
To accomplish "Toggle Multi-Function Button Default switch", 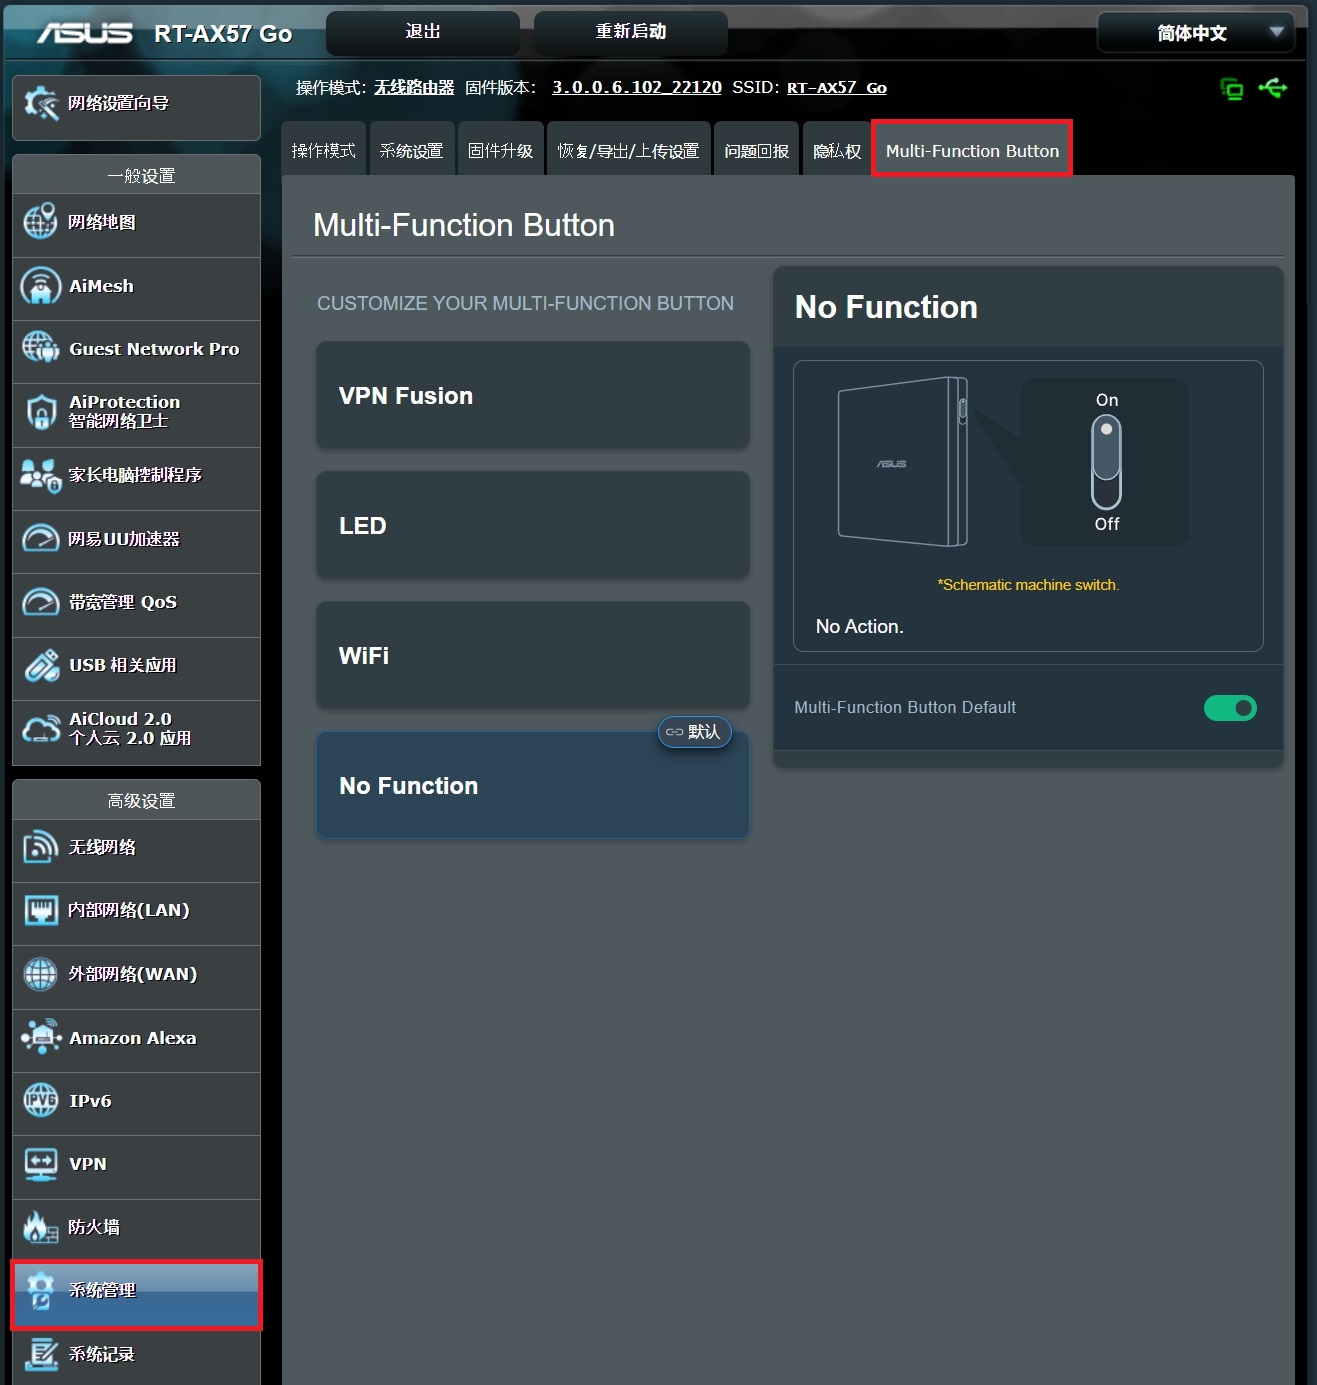I will [x=1230, y=708].
